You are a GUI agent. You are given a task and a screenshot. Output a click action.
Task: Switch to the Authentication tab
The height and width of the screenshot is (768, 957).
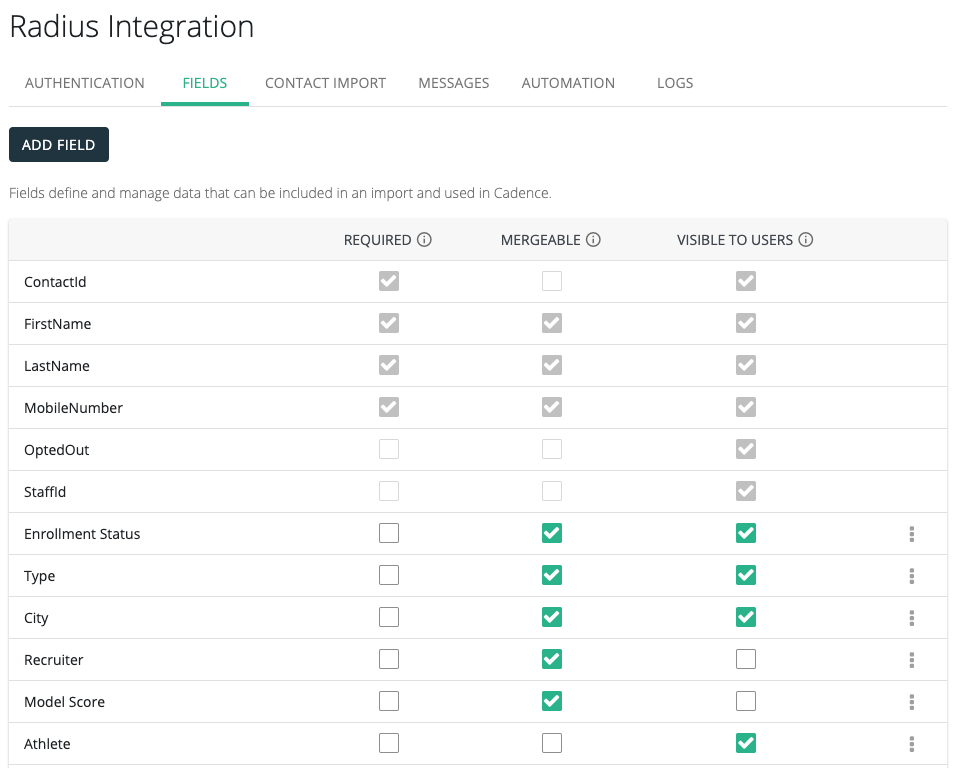click(x=85, y=83)
